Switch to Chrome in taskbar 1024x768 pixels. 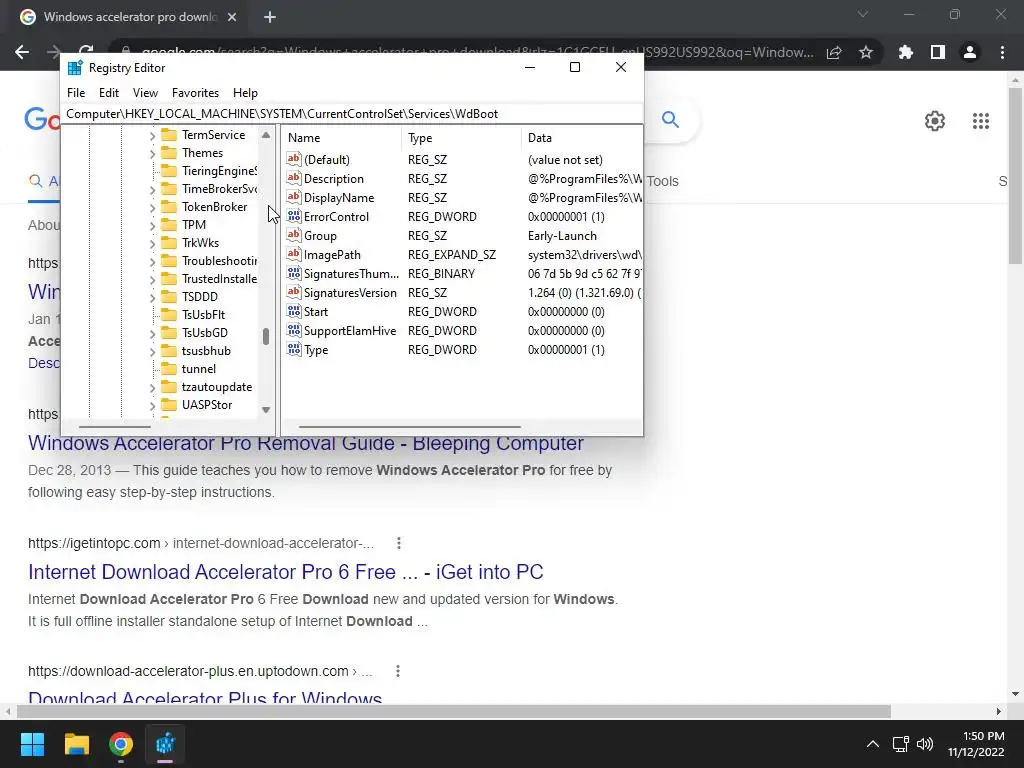click(121, 744)
